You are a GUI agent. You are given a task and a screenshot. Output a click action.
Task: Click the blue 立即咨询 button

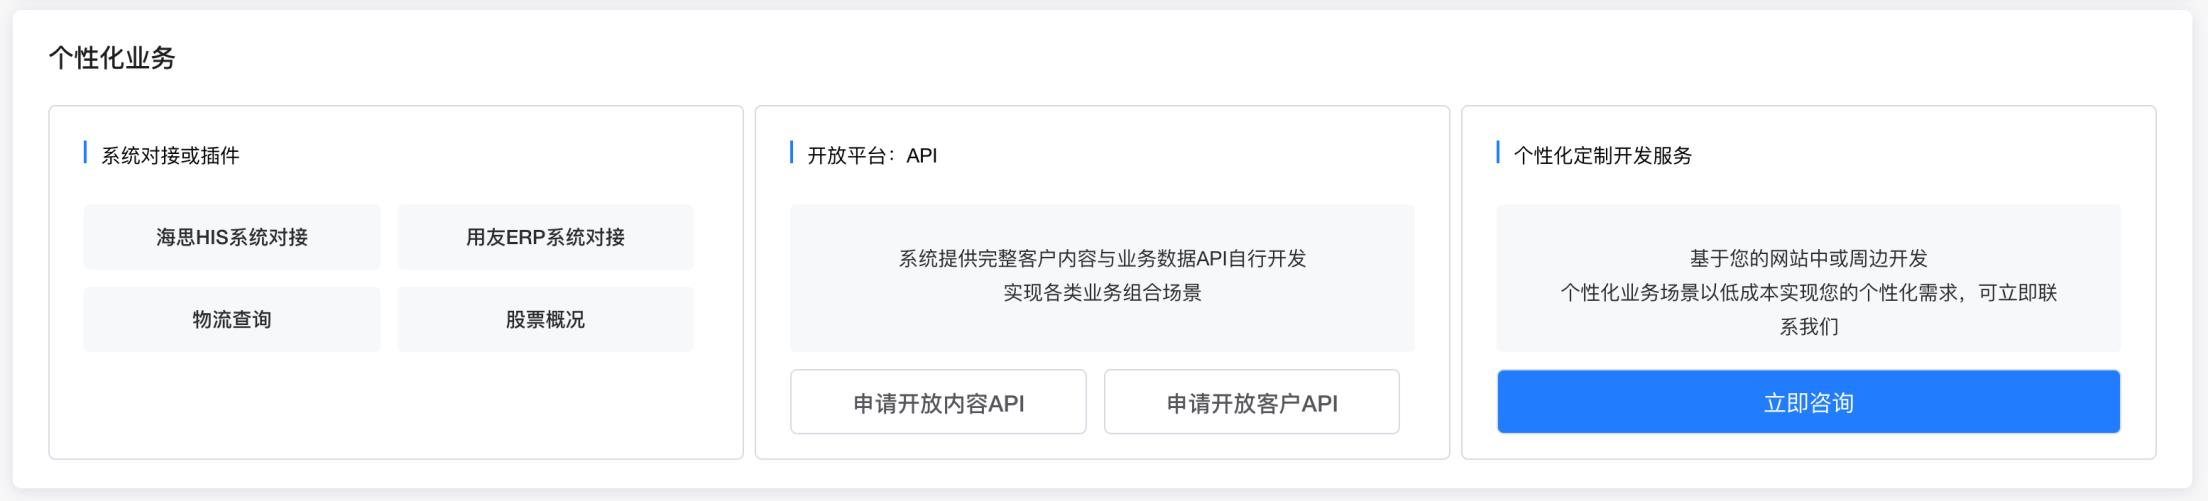point(1808,402)
